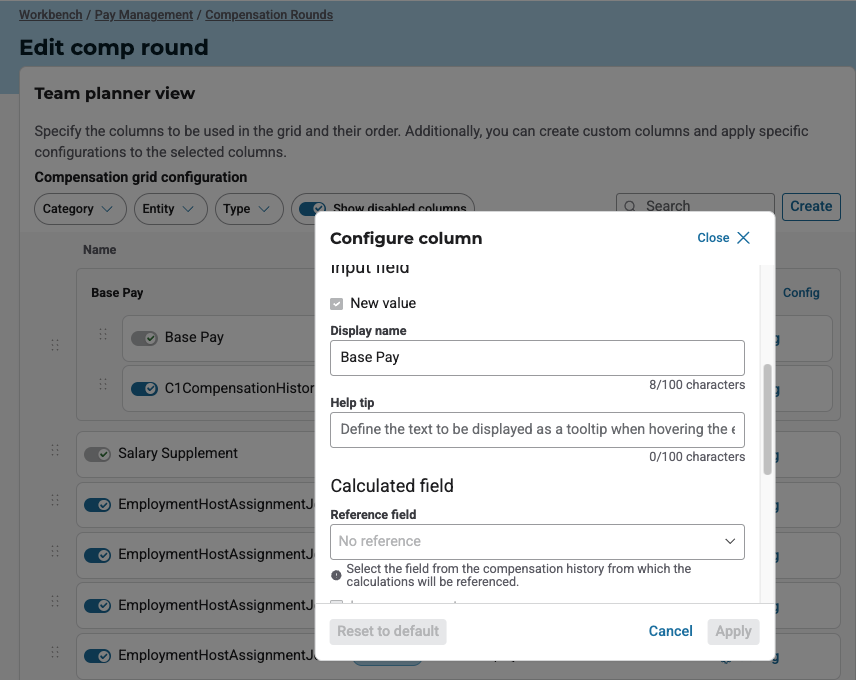Click the Help tip text field

(x=537, y=429)
